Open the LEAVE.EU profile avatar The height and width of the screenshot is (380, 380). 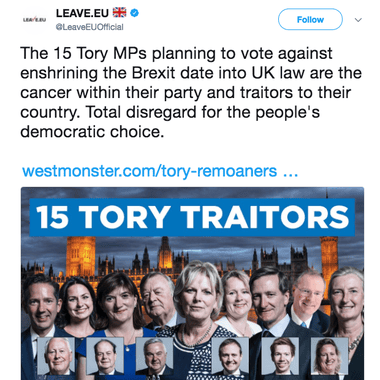(34, 20)
